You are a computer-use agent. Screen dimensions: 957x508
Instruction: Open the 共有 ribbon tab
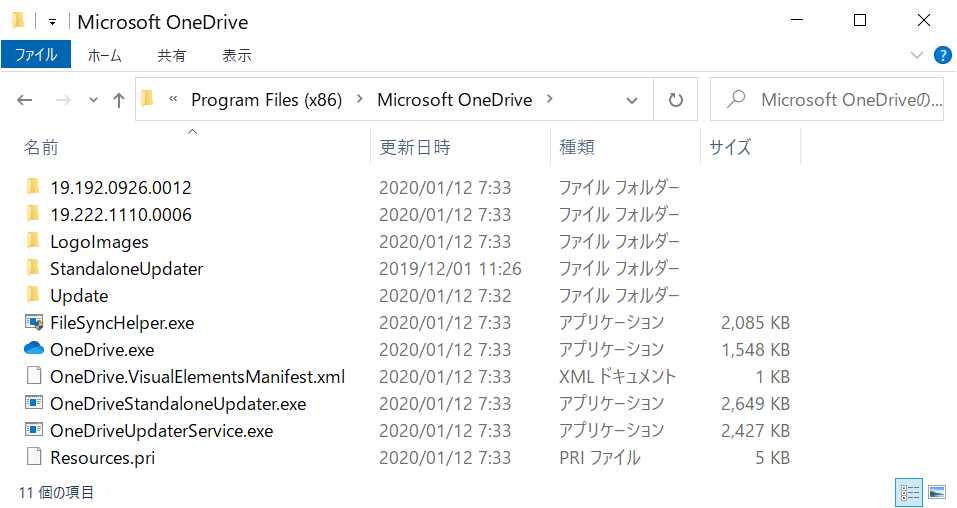172,56
